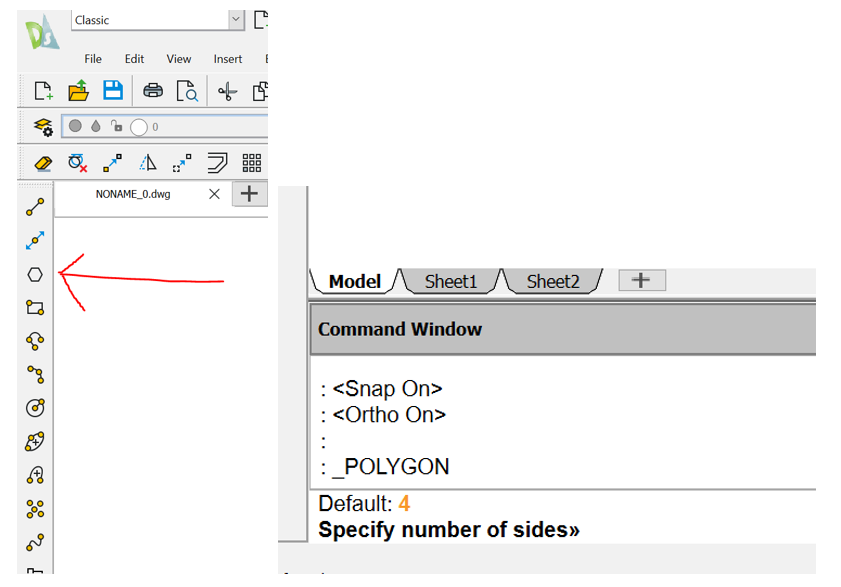Add a new drawing tab

[x=249, y=194]
